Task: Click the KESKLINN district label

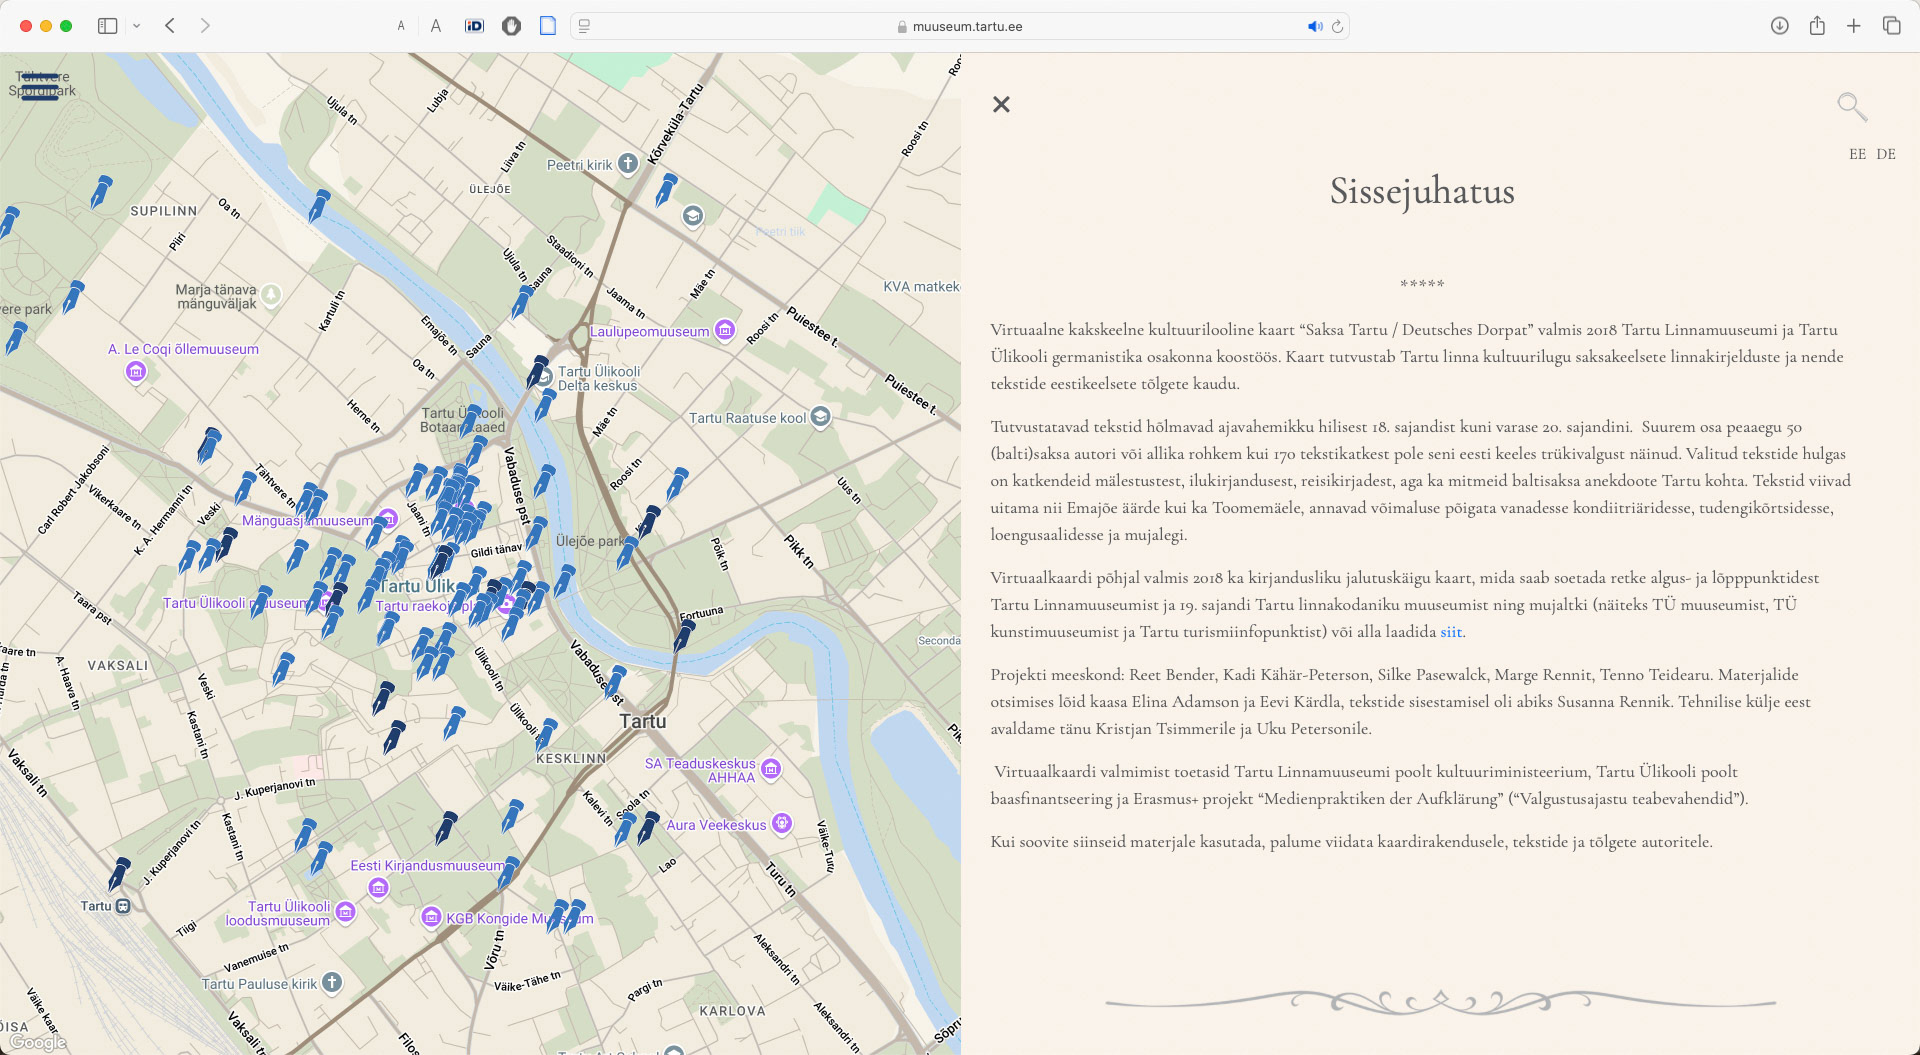Action: (571, 759)
